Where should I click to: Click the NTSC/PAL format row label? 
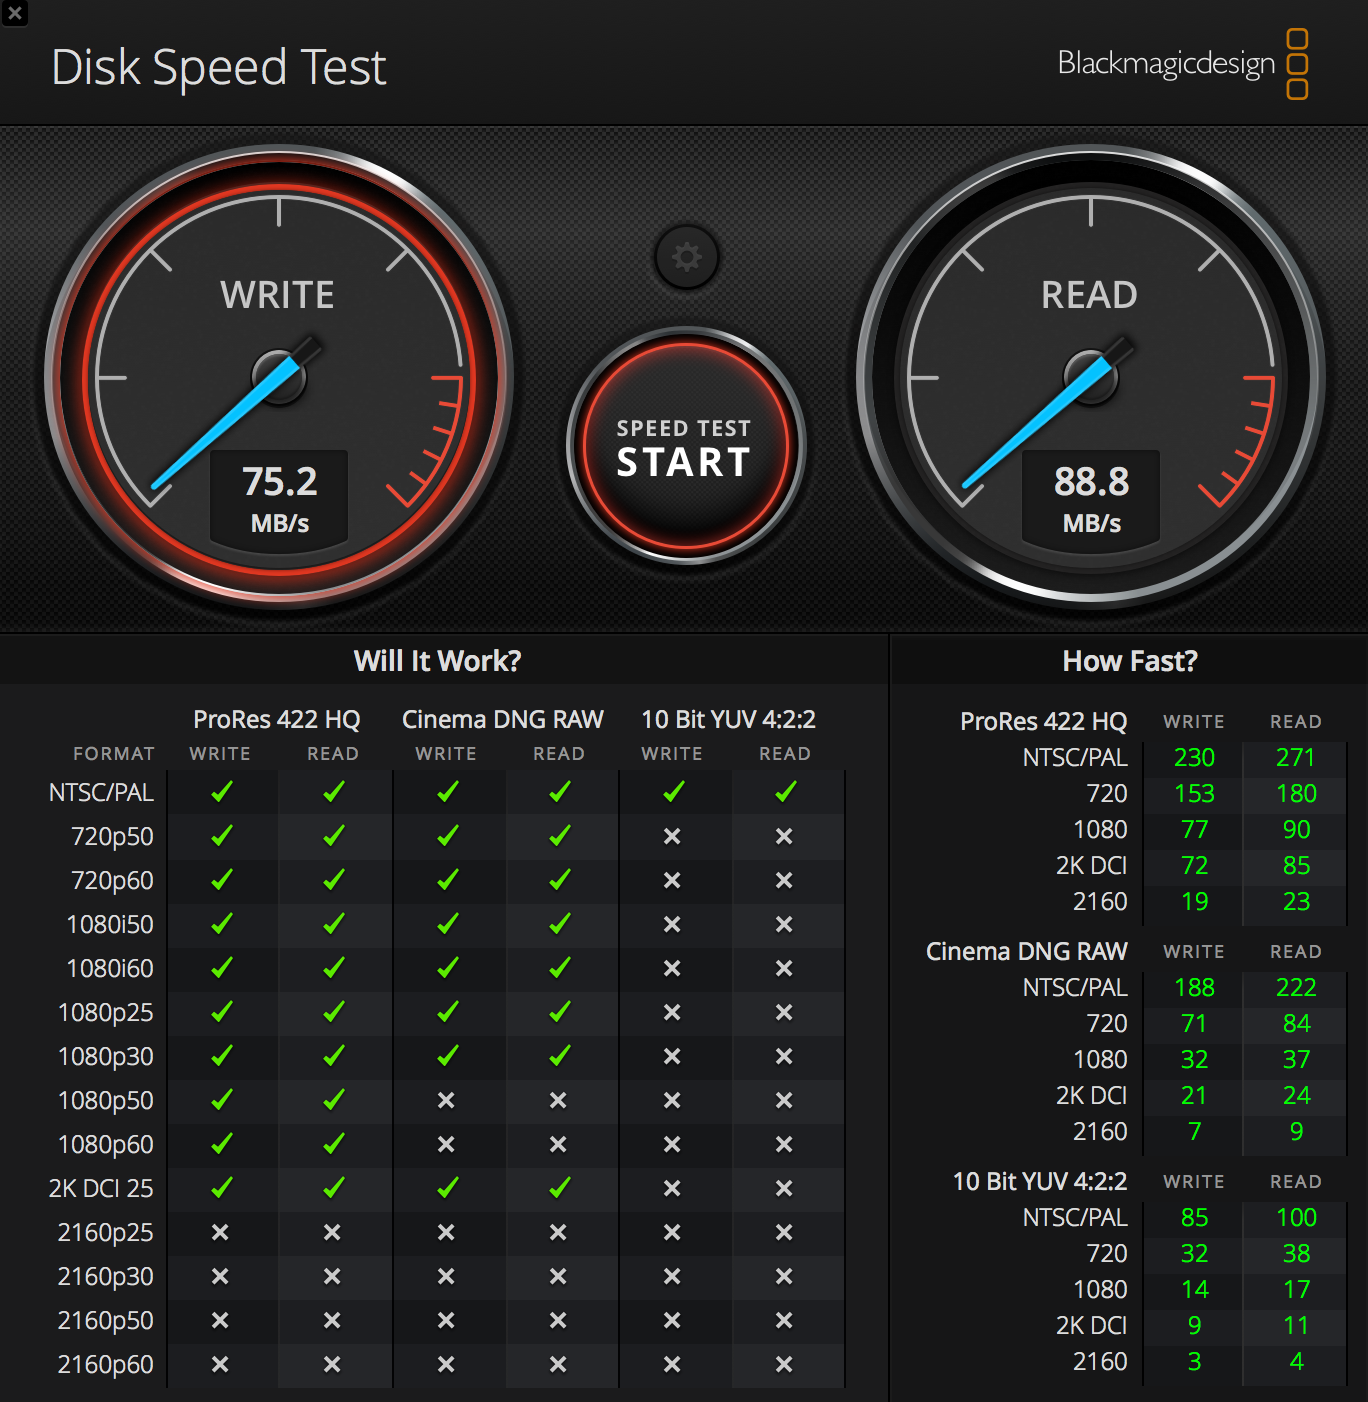101,793
